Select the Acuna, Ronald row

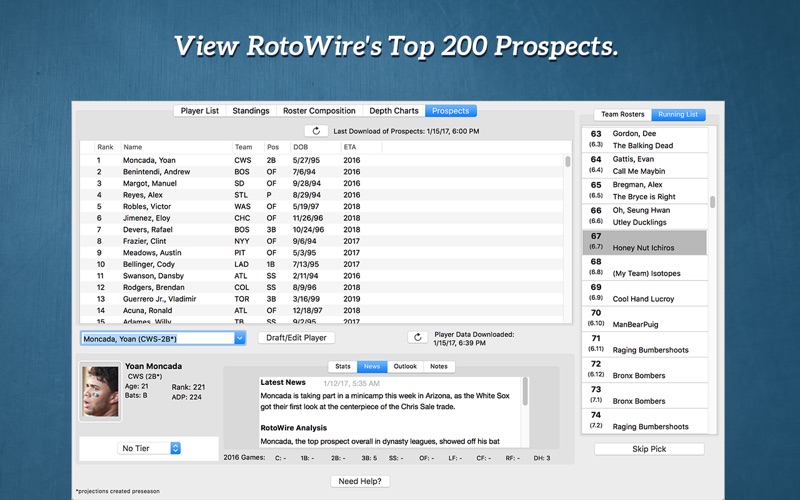pyautogui.click(x=322, y=310)
